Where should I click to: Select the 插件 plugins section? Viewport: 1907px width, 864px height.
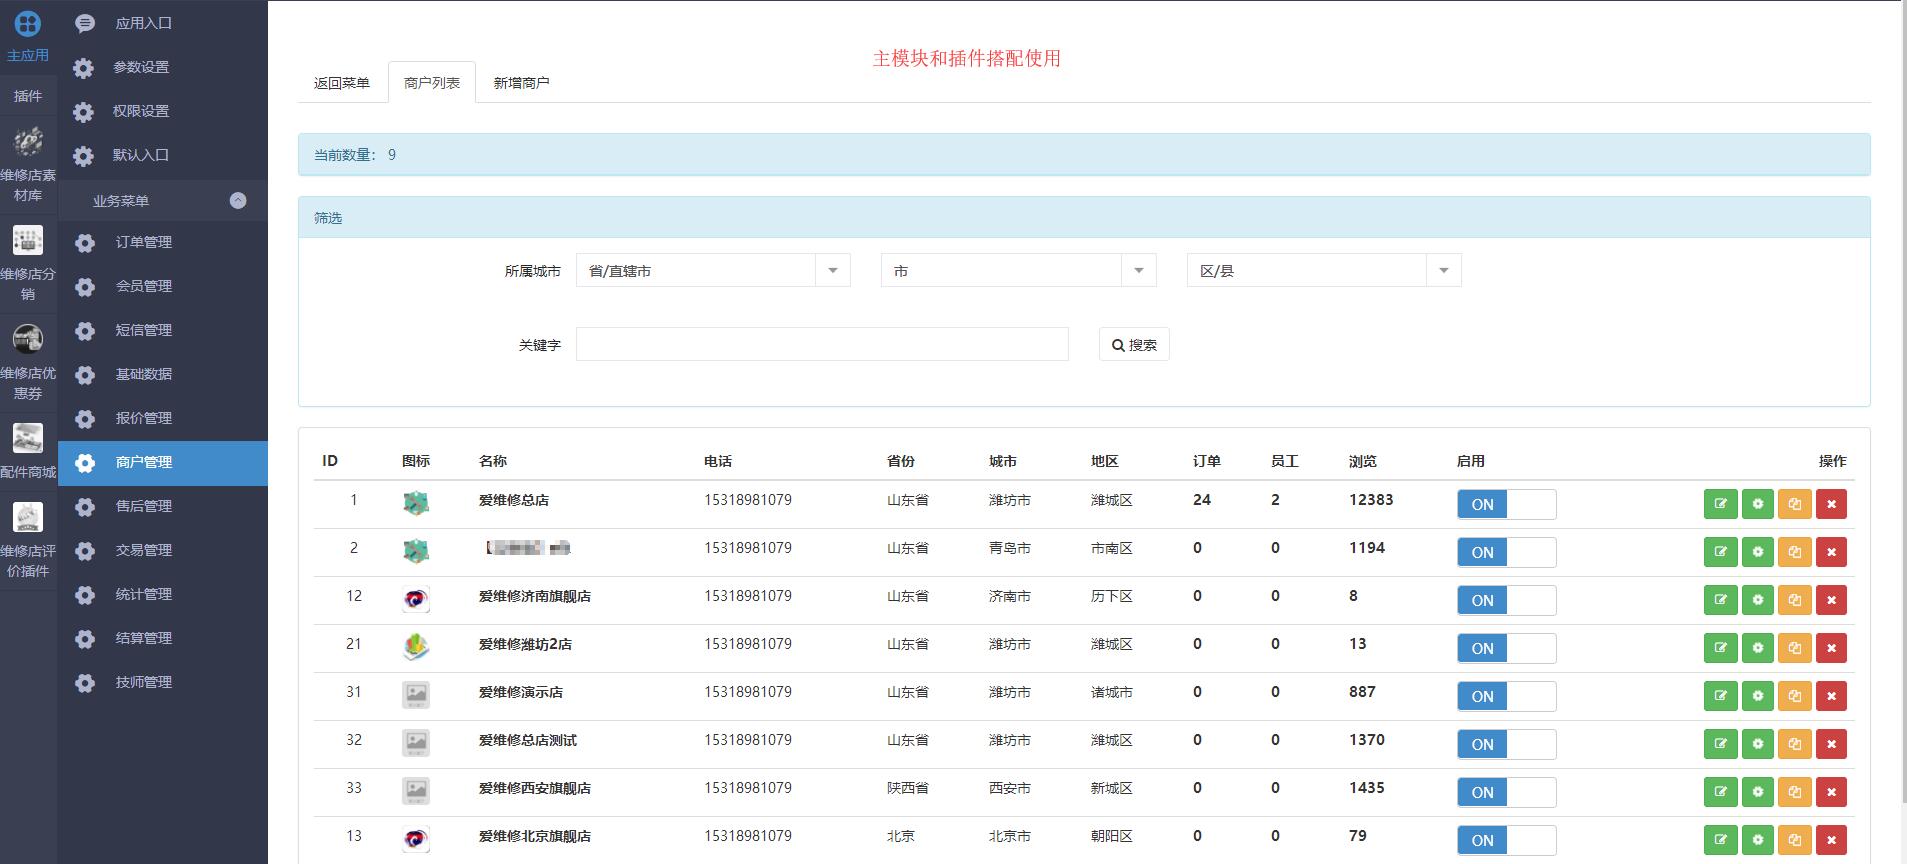pos(28,96)
